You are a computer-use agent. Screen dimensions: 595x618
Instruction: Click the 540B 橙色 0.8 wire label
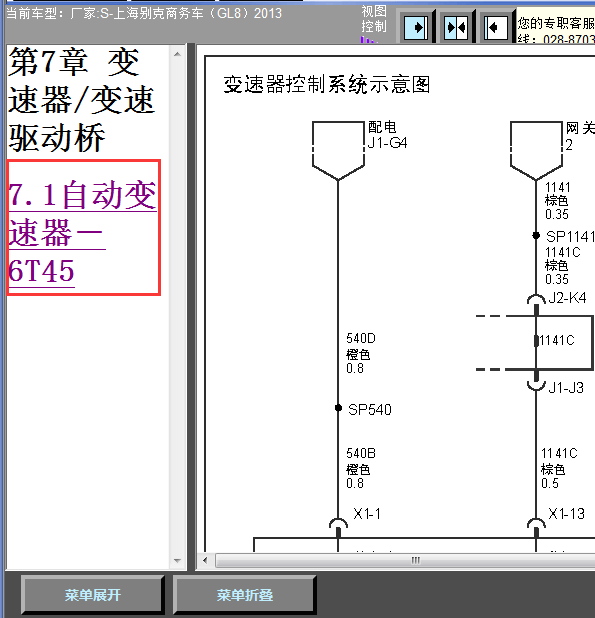(x=361, y=468)
